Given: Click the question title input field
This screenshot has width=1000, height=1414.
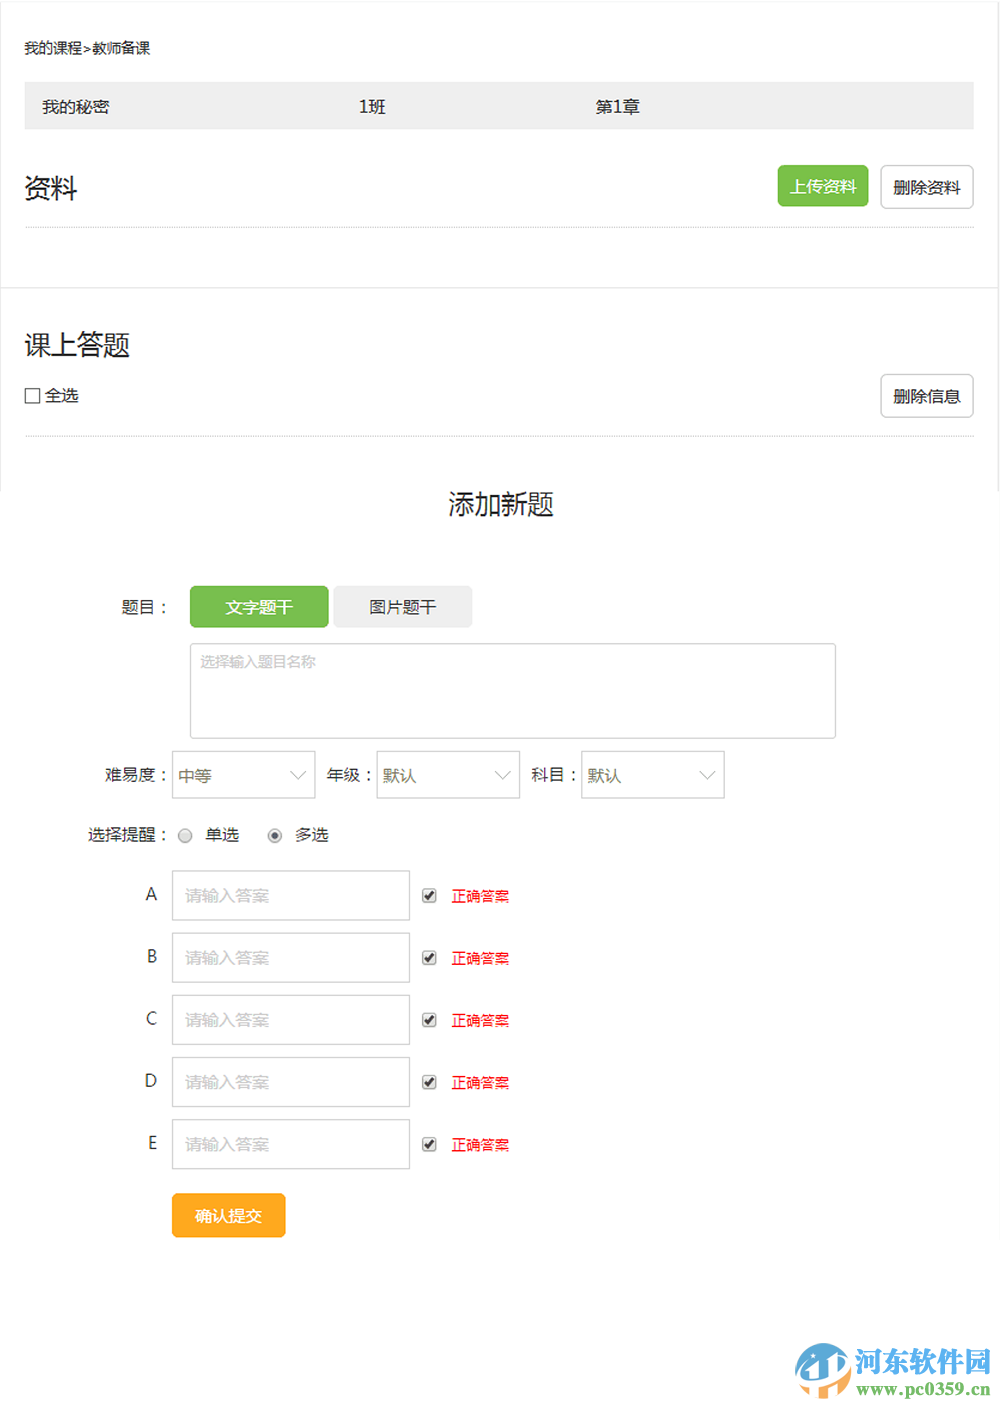Looking at the screenshot, I should [512, 690].
